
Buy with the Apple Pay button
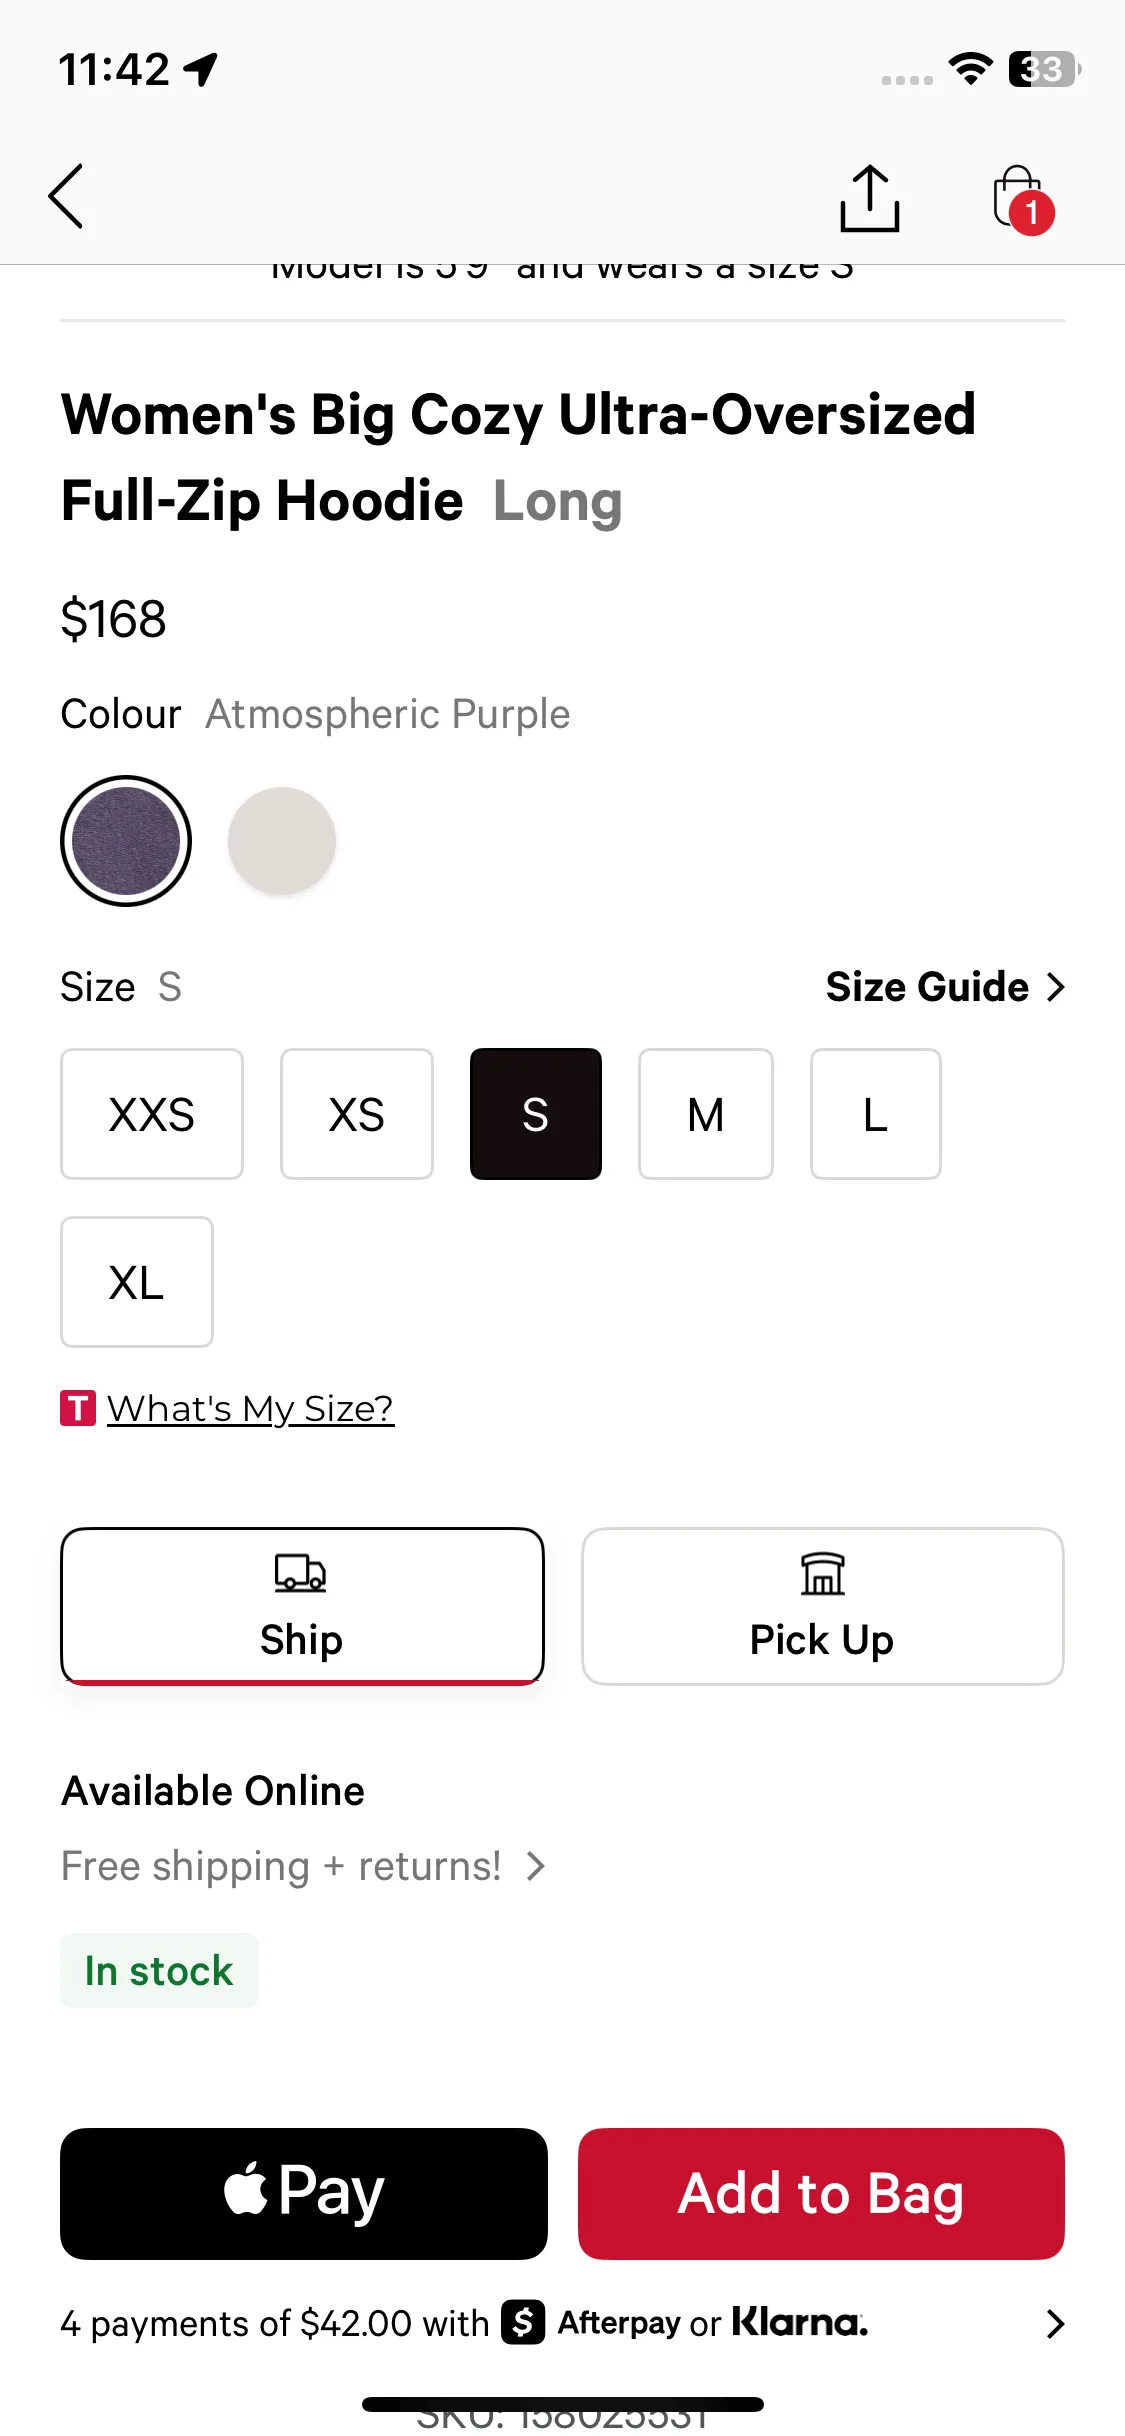click(304, 2193)
